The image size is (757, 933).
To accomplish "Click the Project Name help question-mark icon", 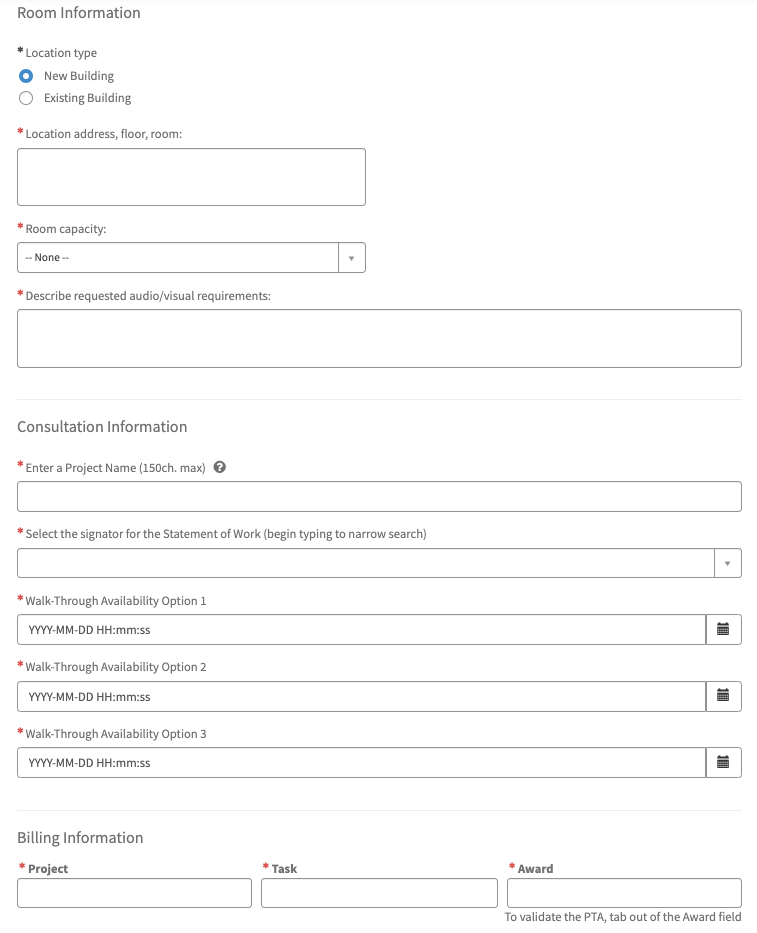I will (220, 467).
